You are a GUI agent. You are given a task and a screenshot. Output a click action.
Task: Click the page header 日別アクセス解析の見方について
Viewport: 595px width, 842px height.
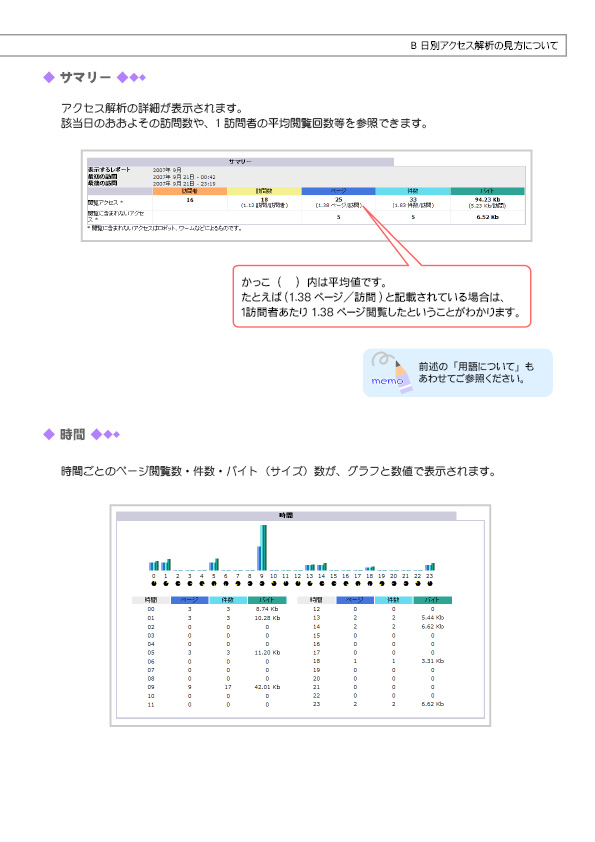tap(484, 46)
